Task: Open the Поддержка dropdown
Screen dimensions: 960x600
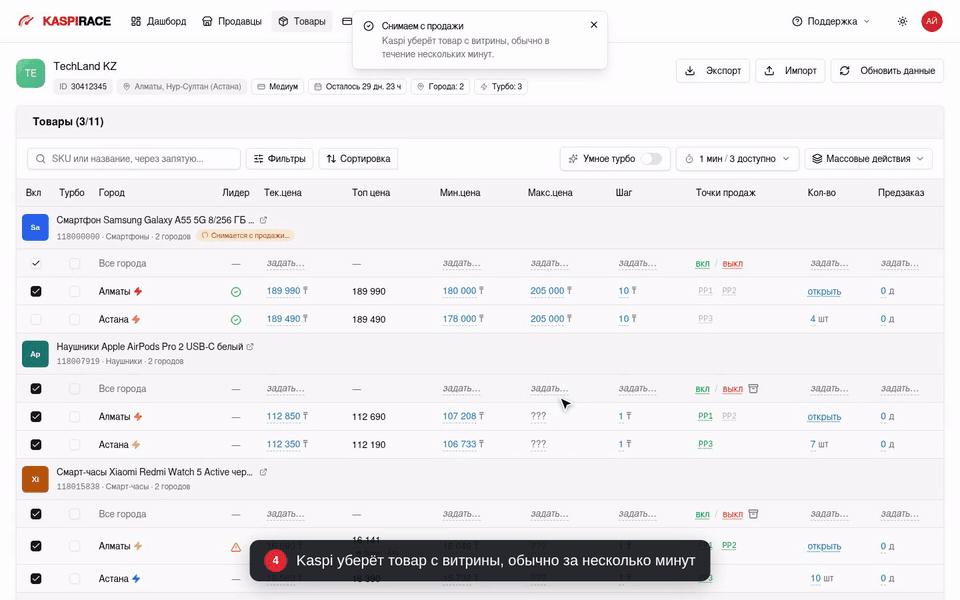Action: 831,21
